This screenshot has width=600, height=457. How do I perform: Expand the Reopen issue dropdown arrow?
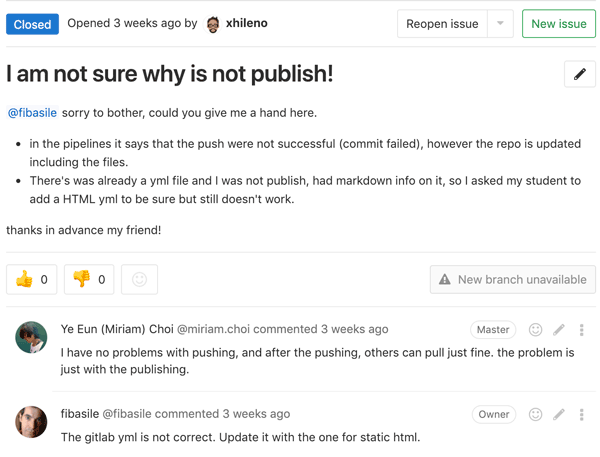point(500,24)
